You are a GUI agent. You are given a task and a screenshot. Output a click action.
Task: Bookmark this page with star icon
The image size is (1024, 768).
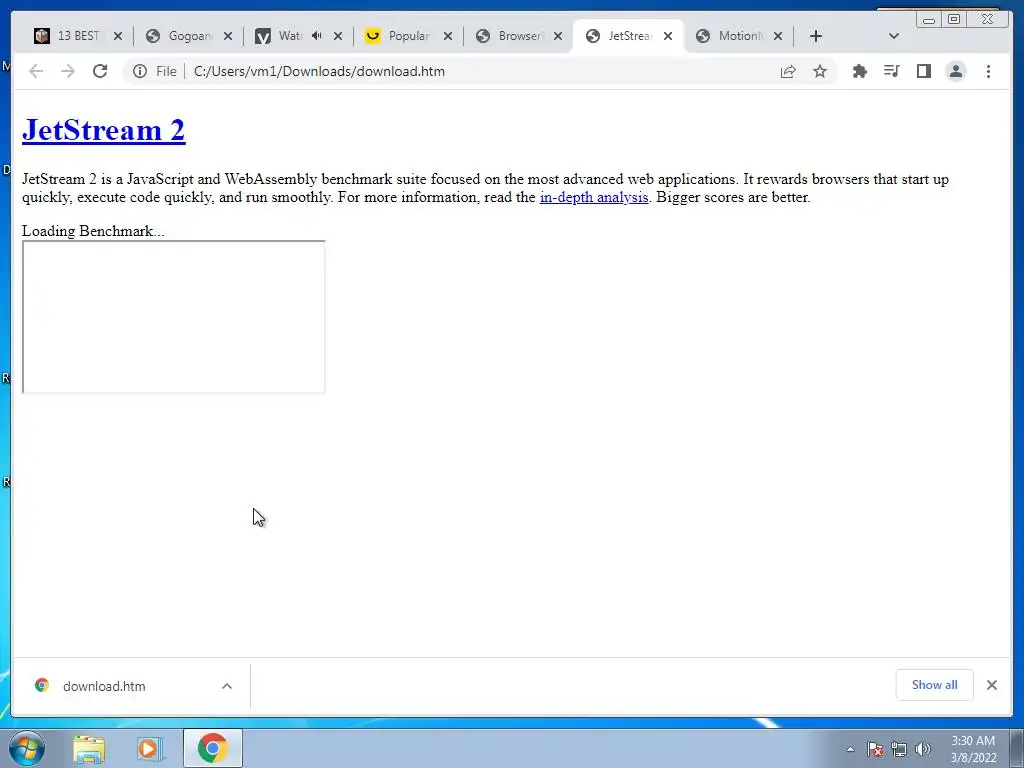click(x=820, y=71)
